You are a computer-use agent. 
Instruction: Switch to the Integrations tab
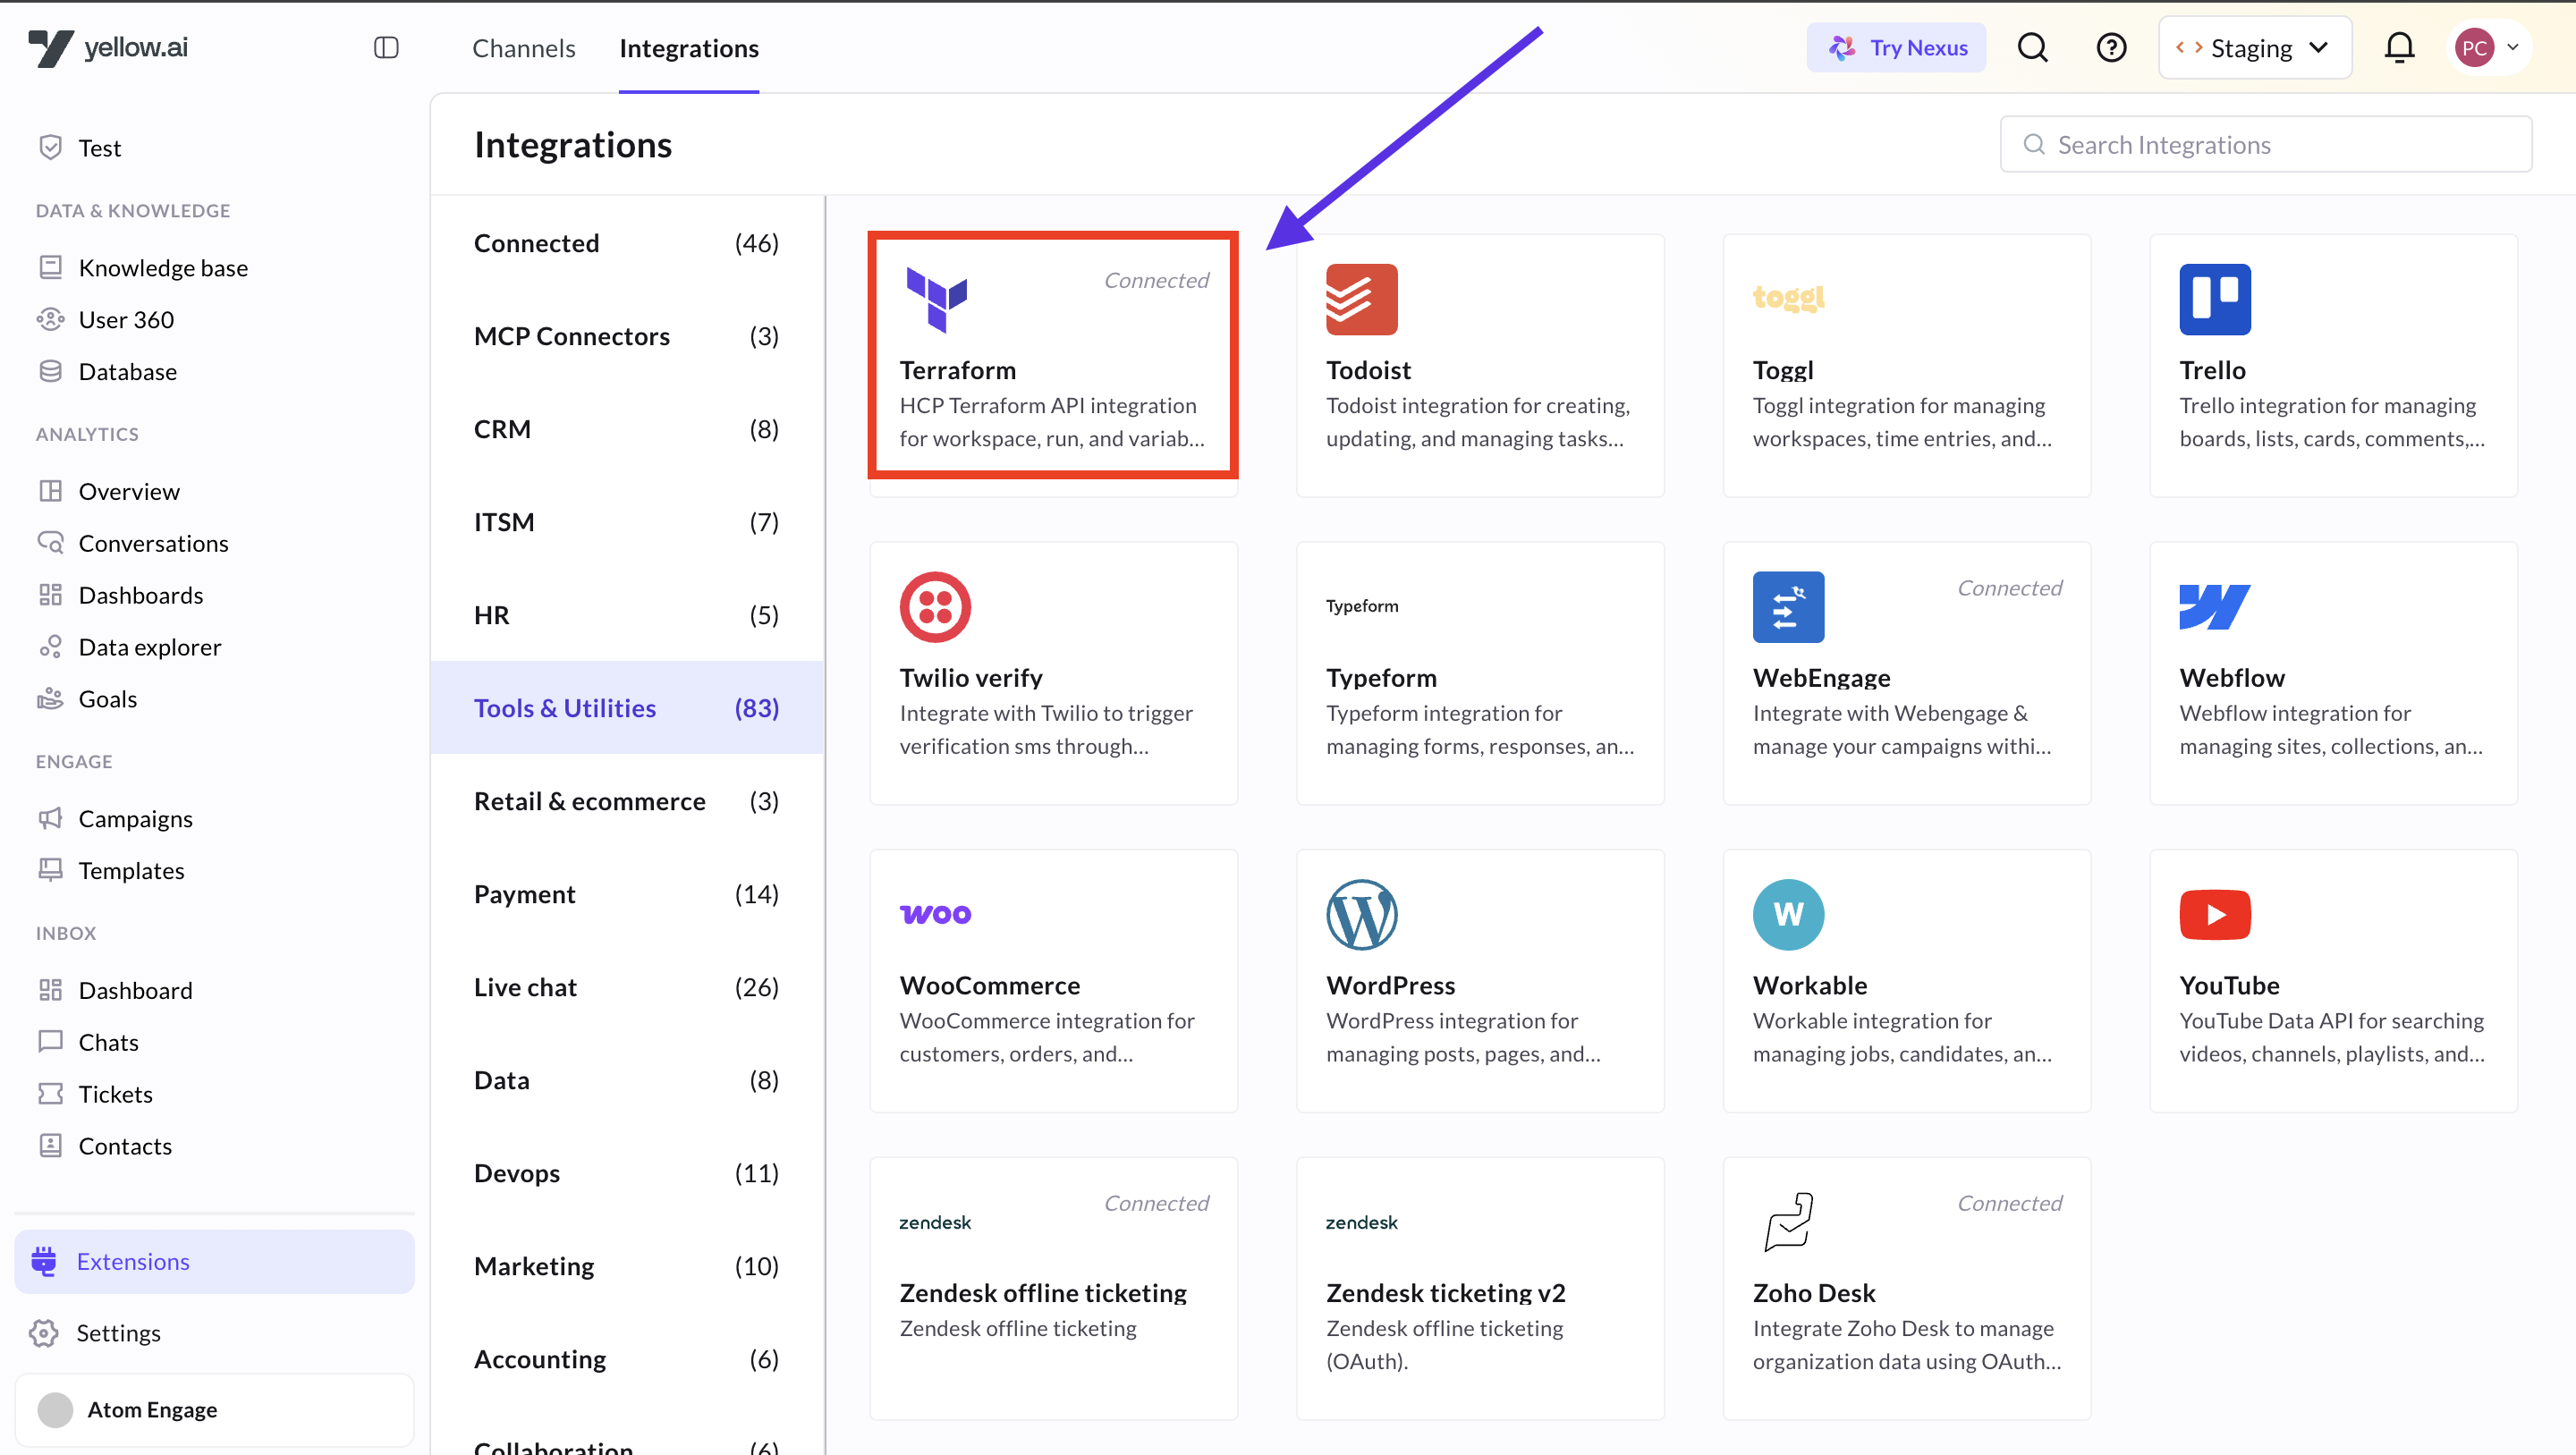(688, 48)
